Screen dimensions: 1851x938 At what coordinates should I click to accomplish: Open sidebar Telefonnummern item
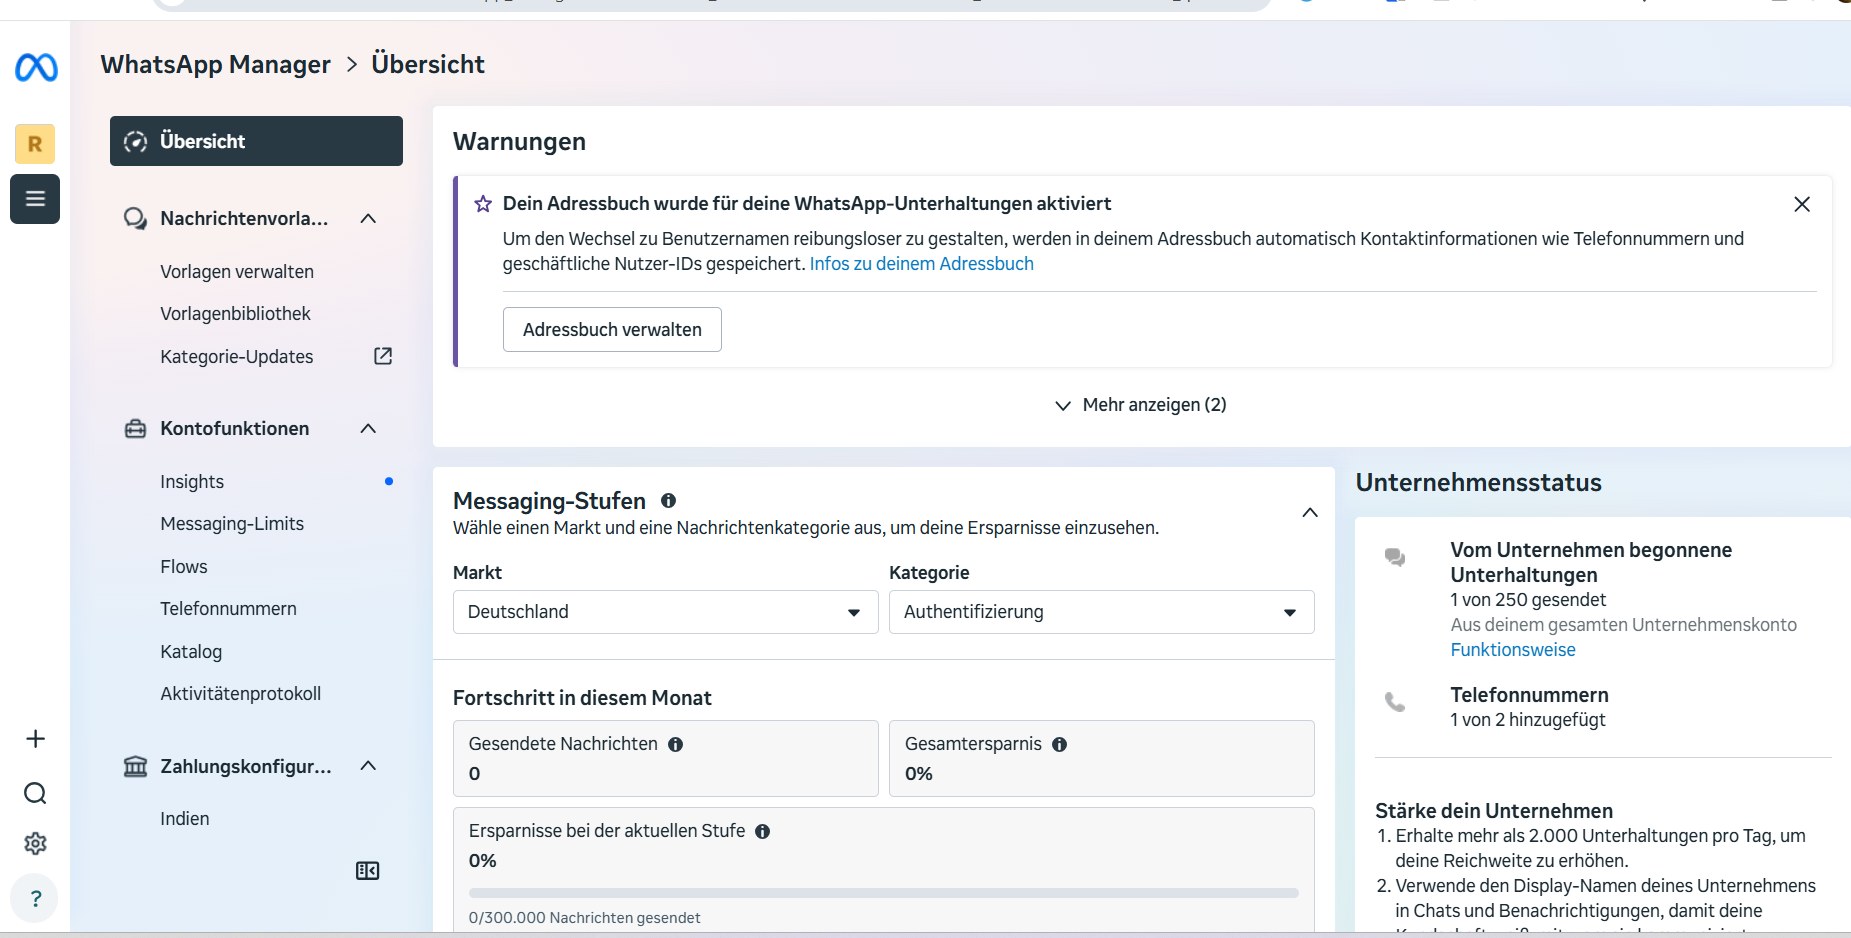pyautogui.click(x=228, y=609)
